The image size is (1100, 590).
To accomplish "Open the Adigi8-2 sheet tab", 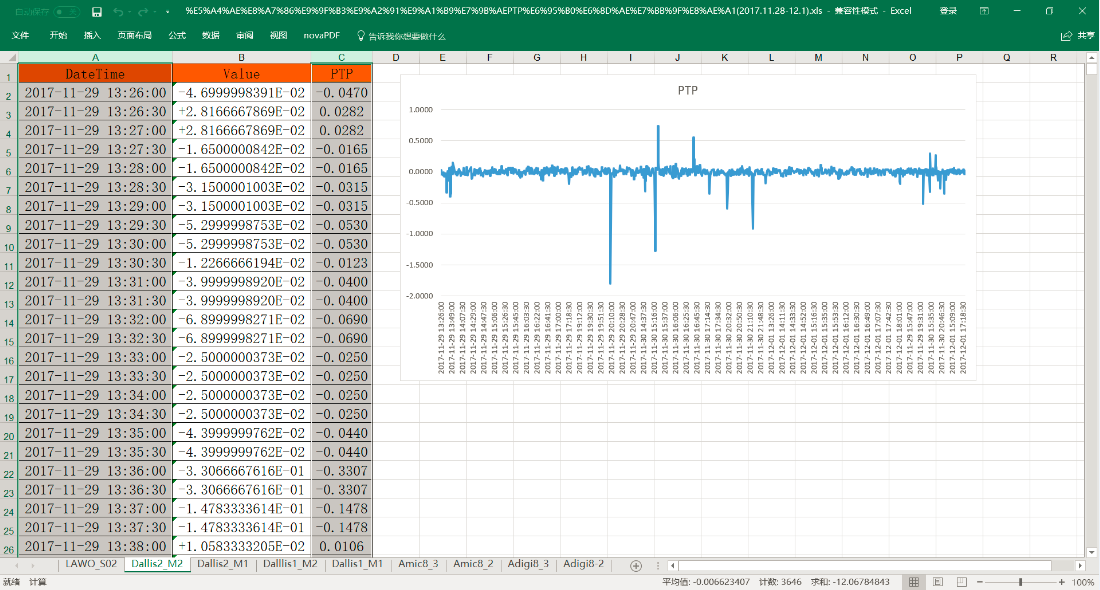I will click(584, 564).
